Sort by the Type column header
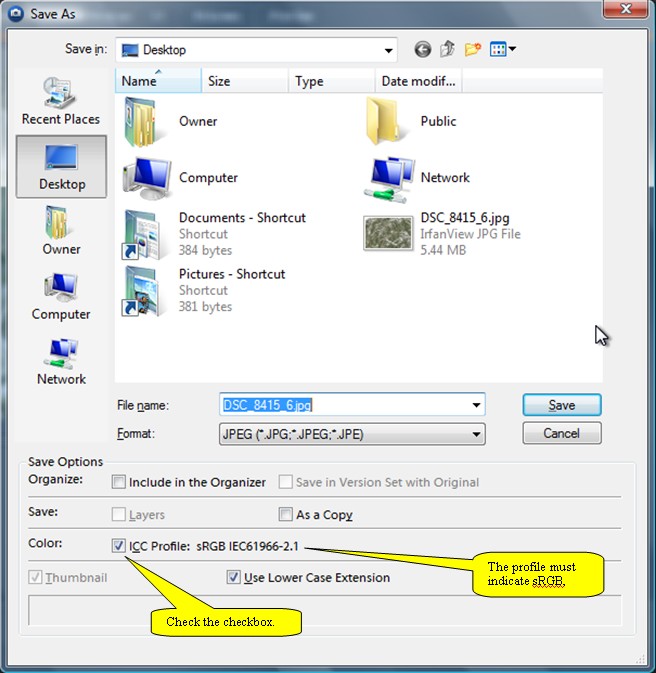The height and width of the screenshot is (673, 656). [x=332, y=81]
